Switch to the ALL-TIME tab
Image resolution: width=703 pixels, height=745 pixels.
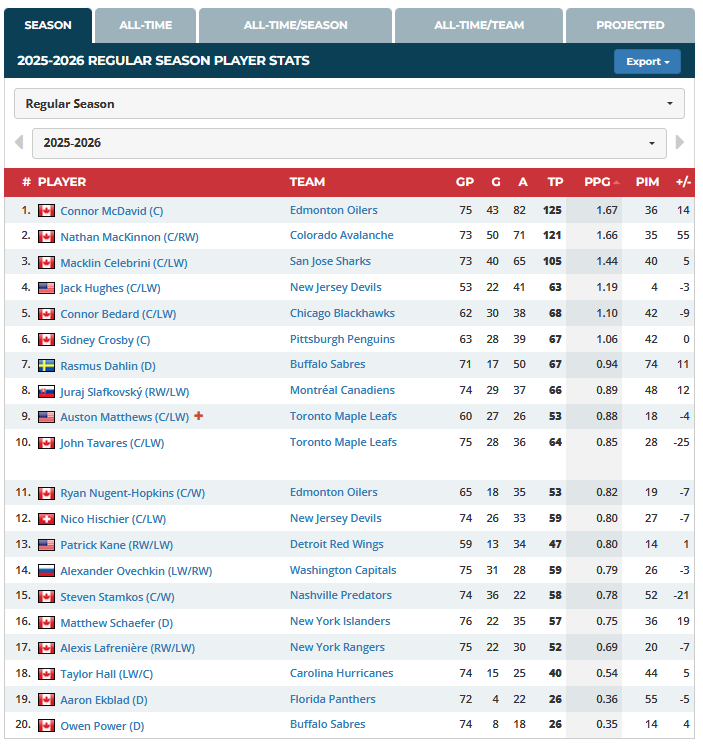tap(145, 25)
